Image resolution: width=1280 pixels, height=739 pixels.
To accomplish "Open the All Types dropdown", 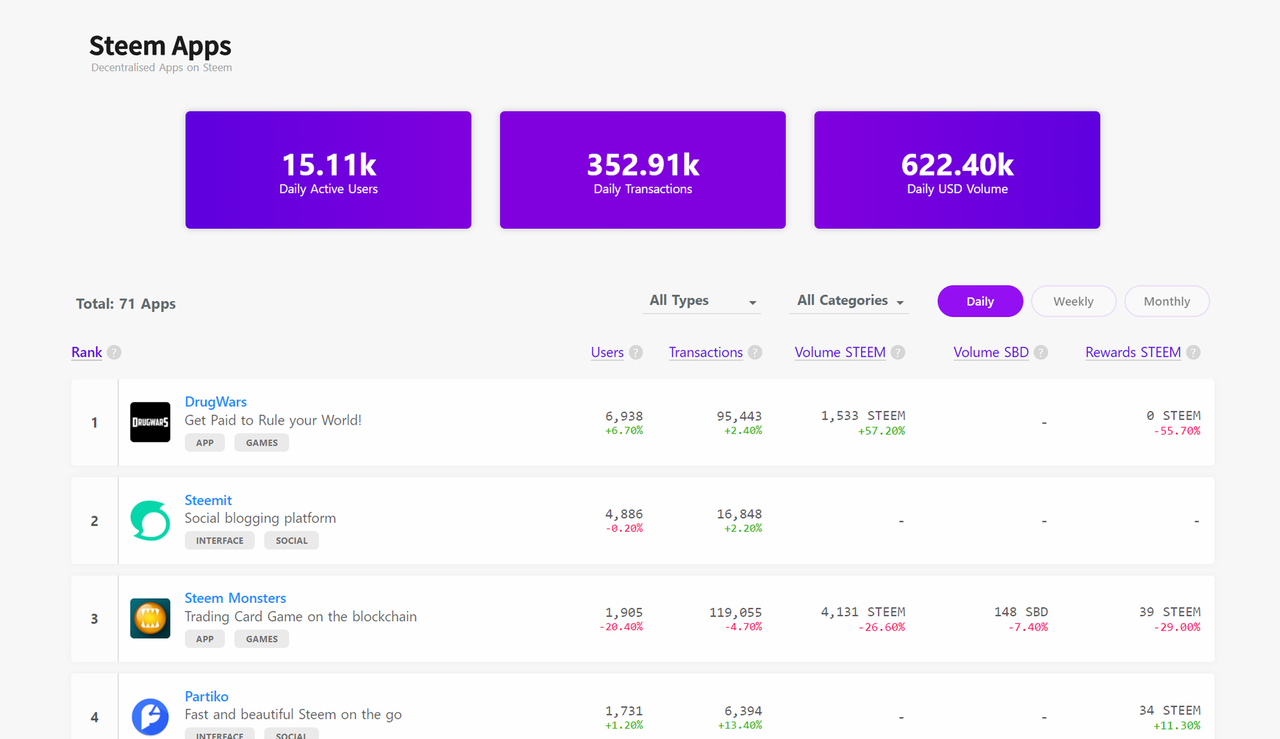I will pos(701,301).
